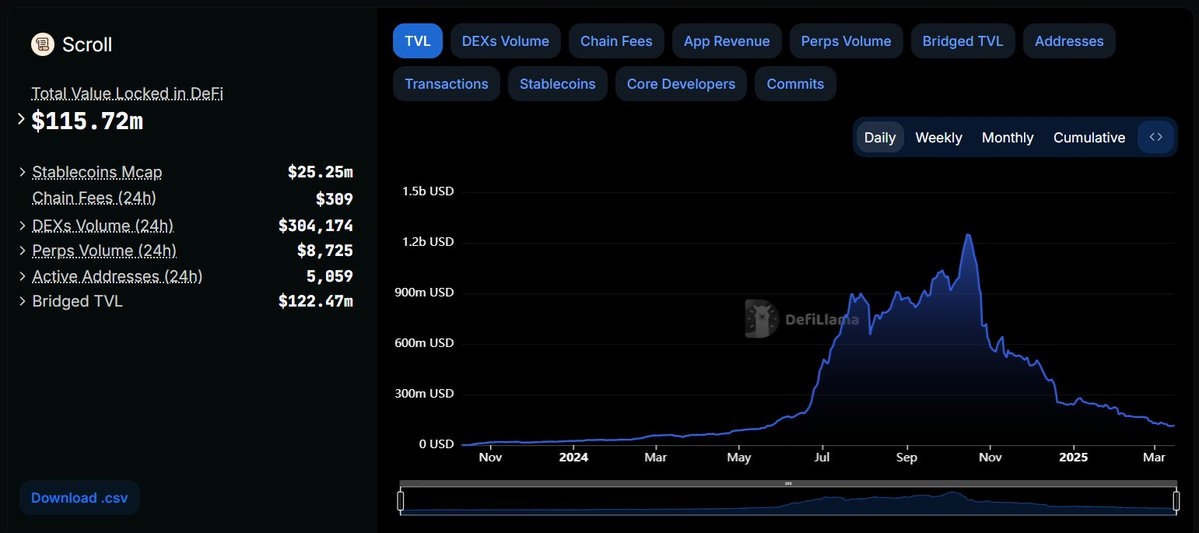Viewport: 1199px width, 533px height.
Task: Show the Chain Fees chart
Action: 616,41
